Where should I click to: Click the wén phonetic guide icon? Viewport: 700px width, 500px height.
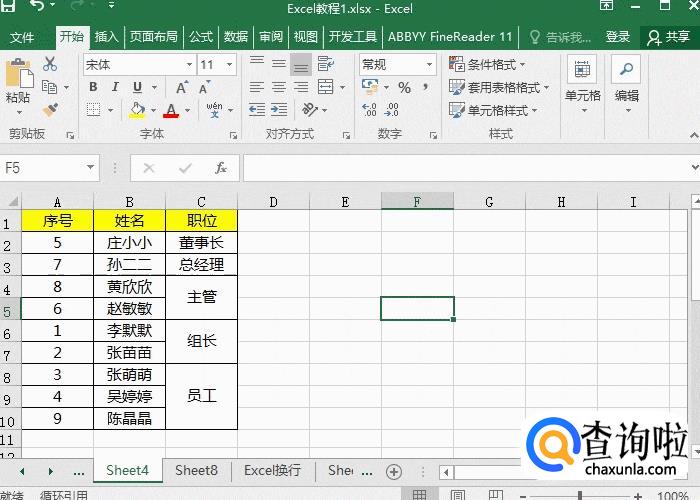(214, 109)
